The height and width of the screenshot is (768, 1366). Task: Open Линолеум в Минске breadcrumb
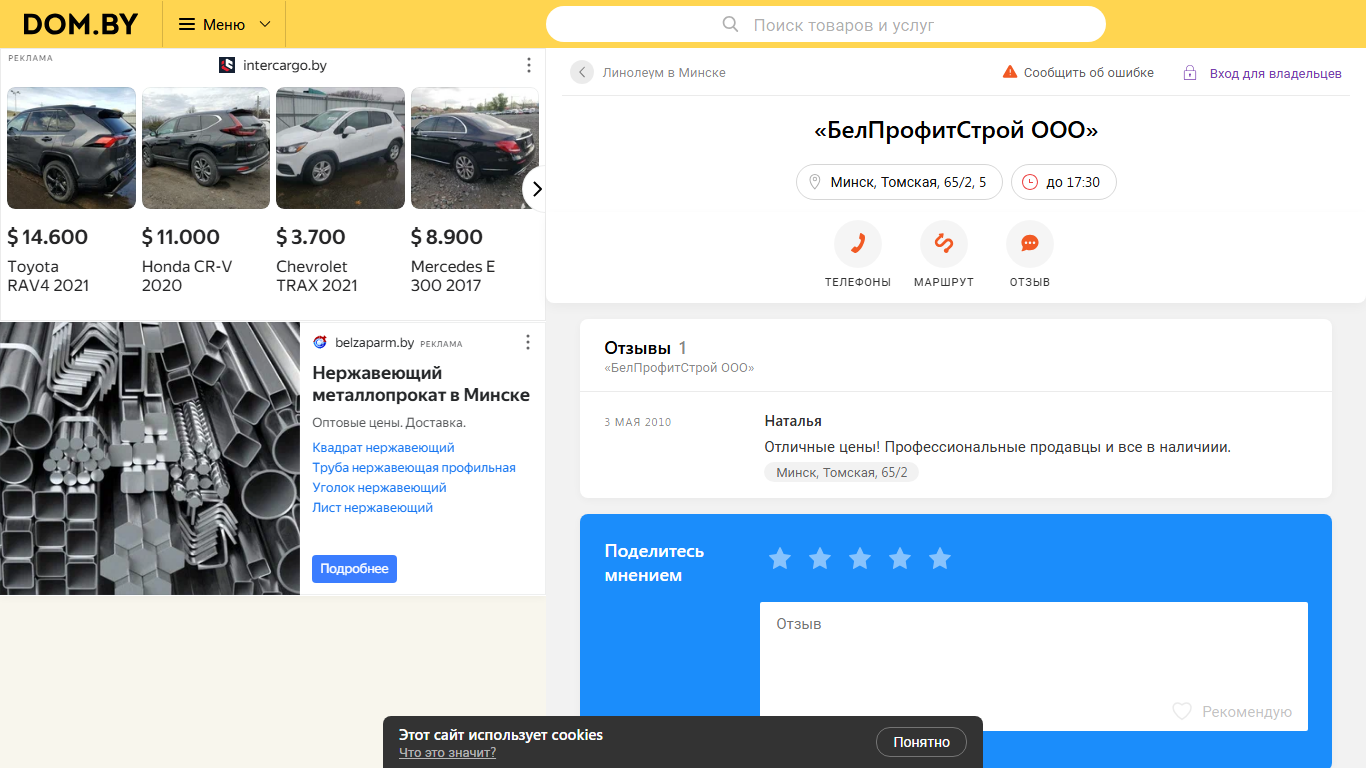tap(664, 73)
